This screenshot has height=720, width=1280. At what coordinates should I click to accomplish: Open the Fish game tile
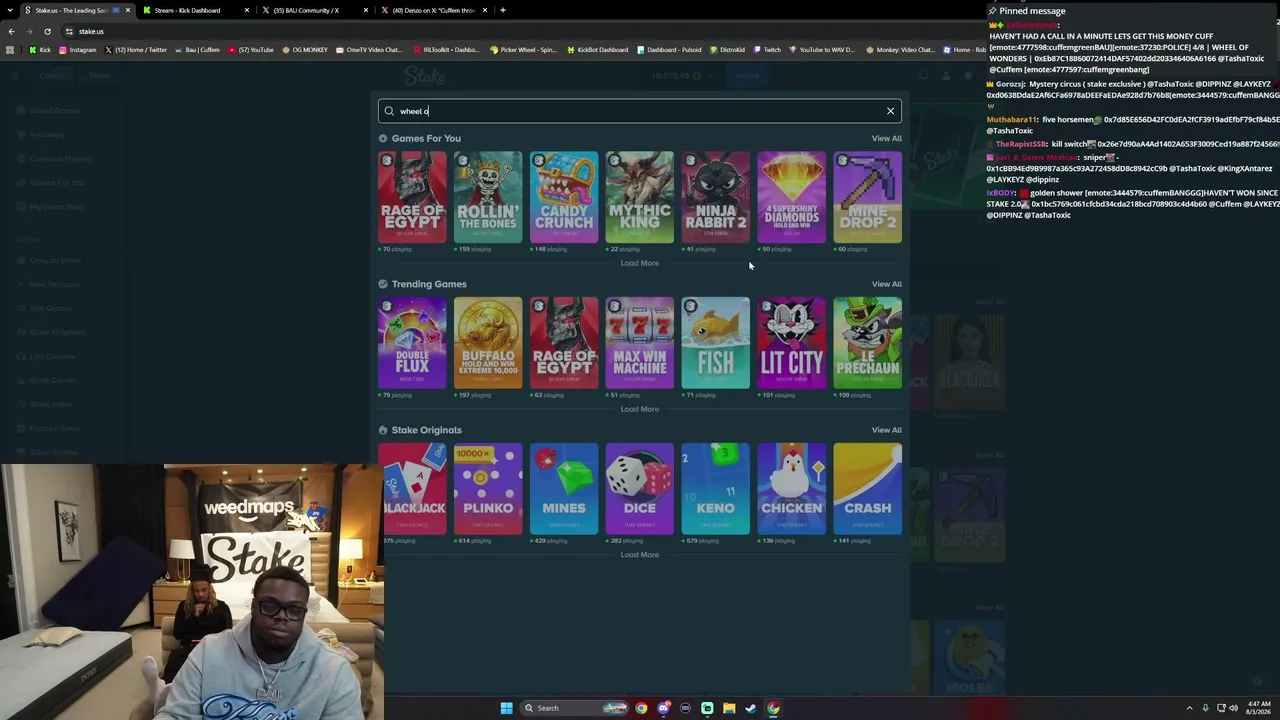716,343
